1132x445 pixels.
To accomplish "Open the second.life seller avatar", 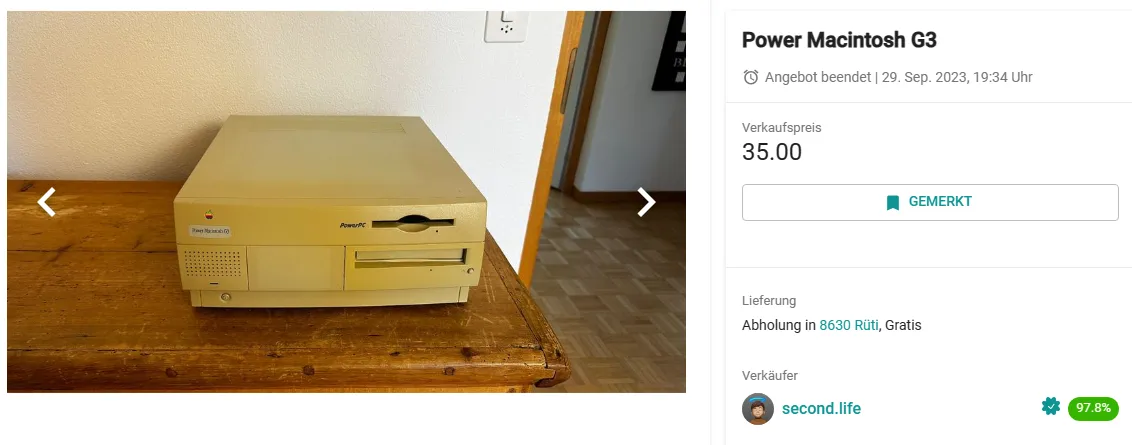I will pyautogui.click(x=757, y=409).
